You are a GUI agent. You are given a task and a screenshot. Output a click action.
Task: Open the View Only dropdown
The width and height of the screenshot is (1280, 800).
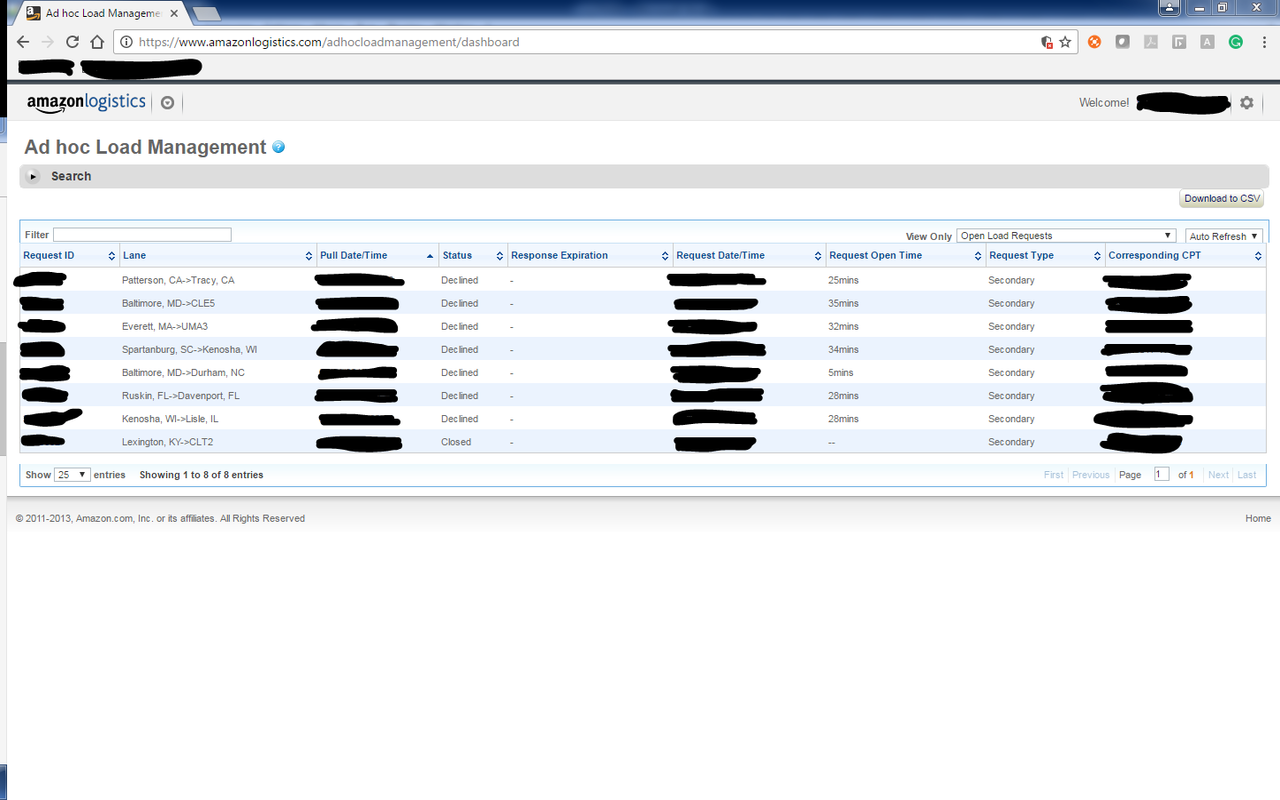[x=1066, y=236]
